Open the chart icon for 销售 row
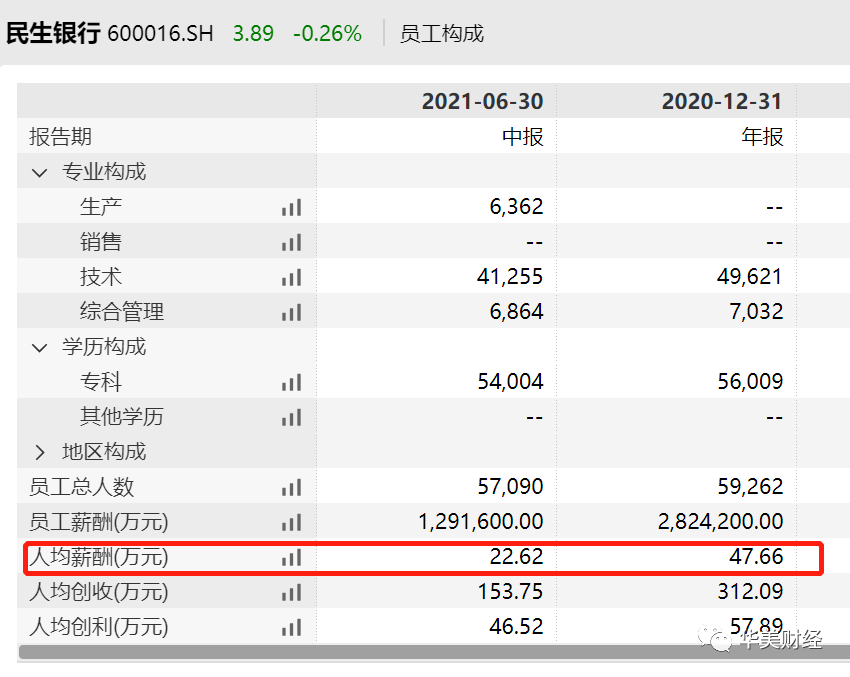The image size is (850, 677). (291, 242)
